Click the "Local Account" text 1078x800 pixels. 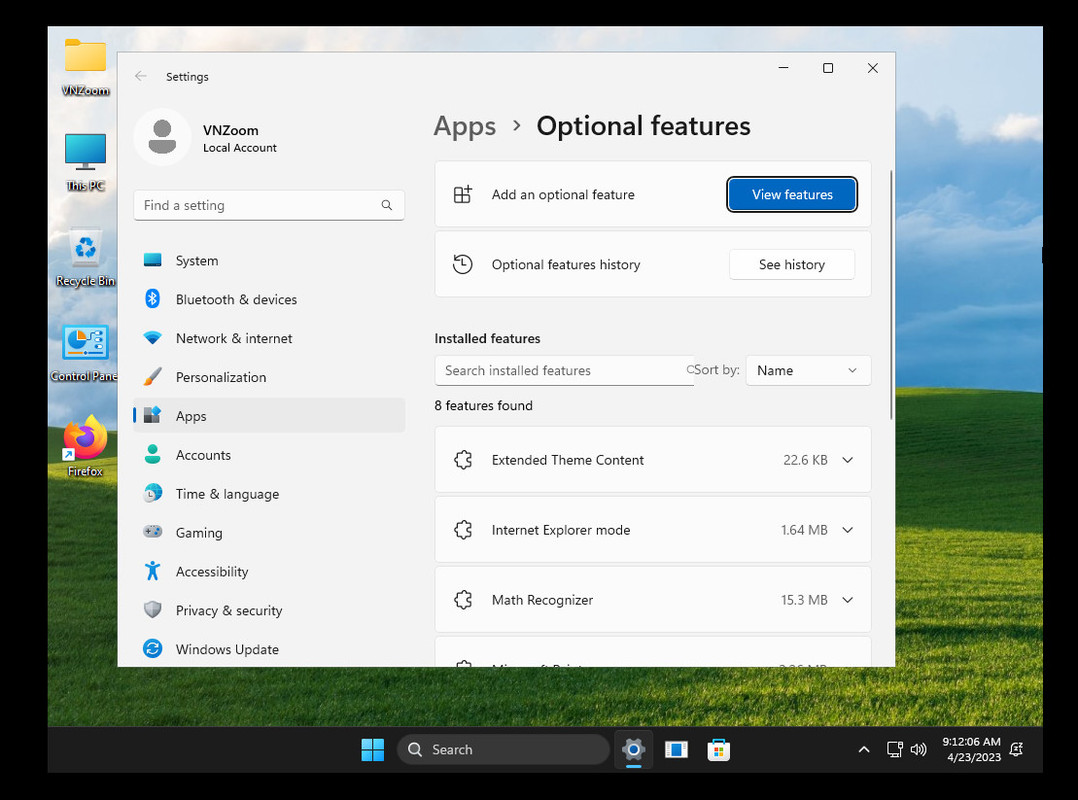click(x=239, y=148)
